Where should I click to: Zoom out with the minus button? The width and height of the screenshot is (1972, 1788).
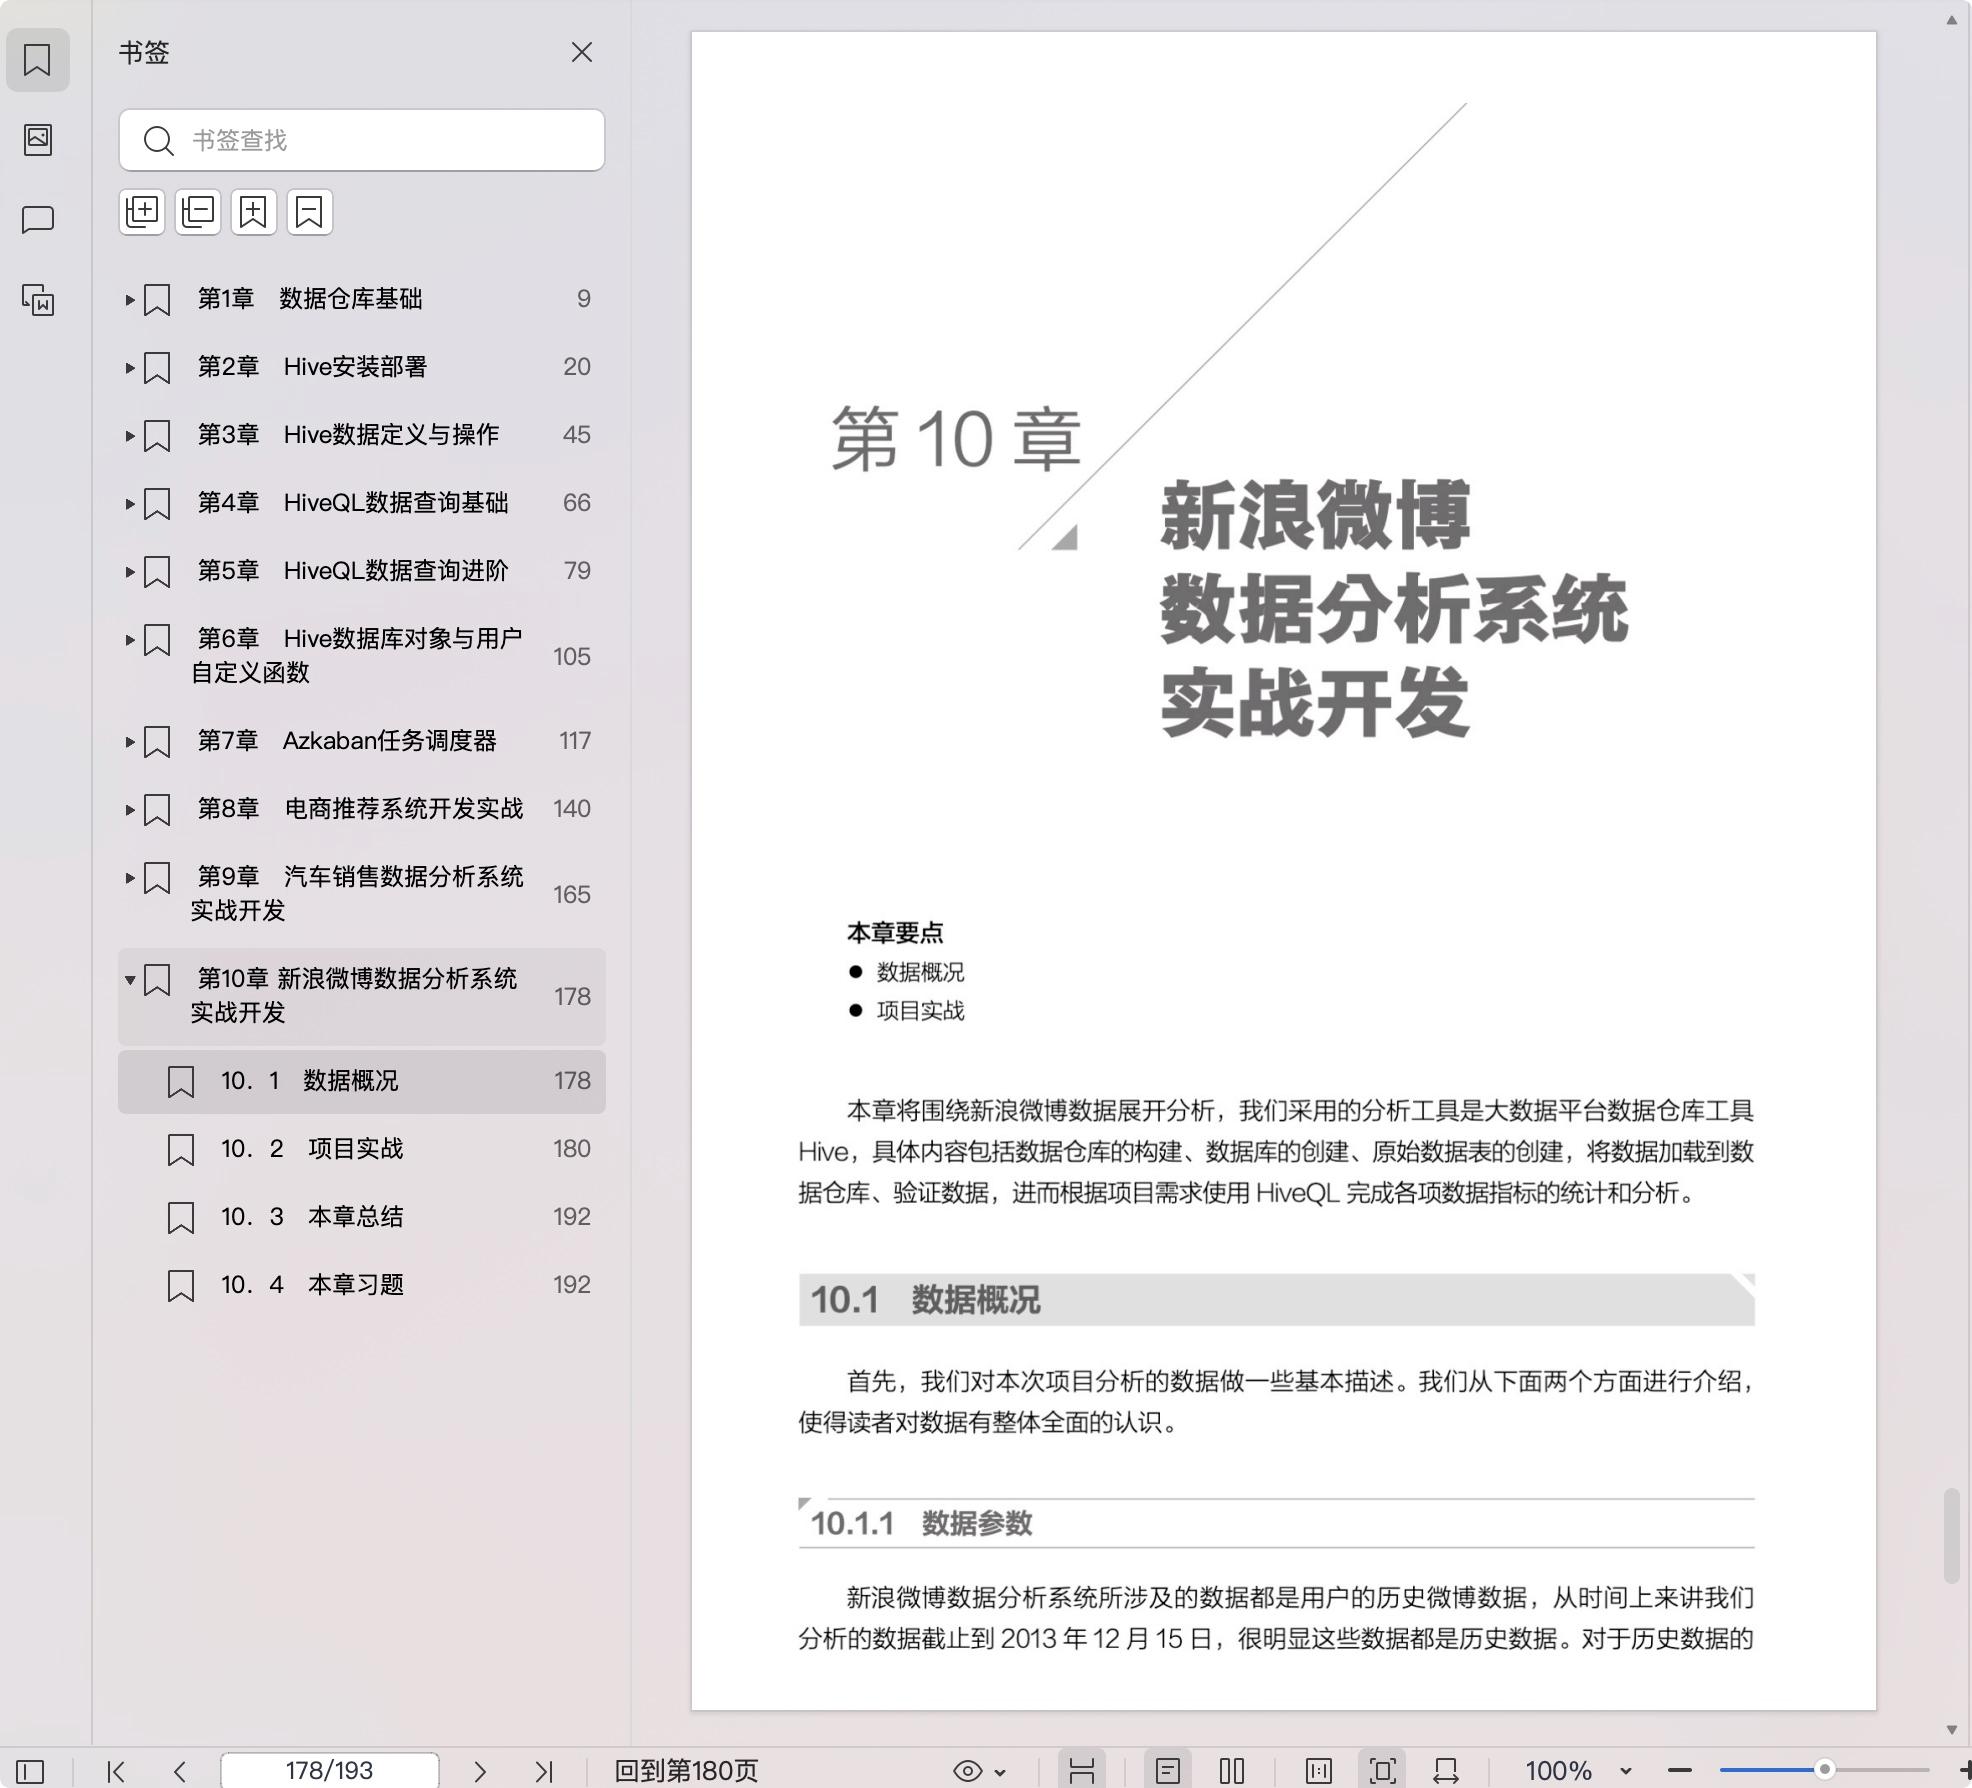(1680, 1771)
